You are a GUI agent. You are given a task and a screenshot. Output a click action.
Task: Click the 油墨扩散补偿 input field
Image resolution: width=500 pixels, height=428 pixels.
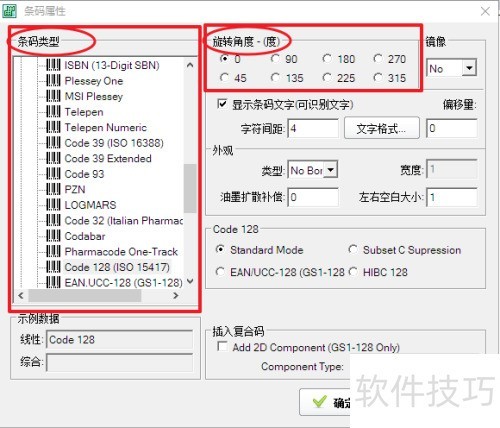(313, 197)
